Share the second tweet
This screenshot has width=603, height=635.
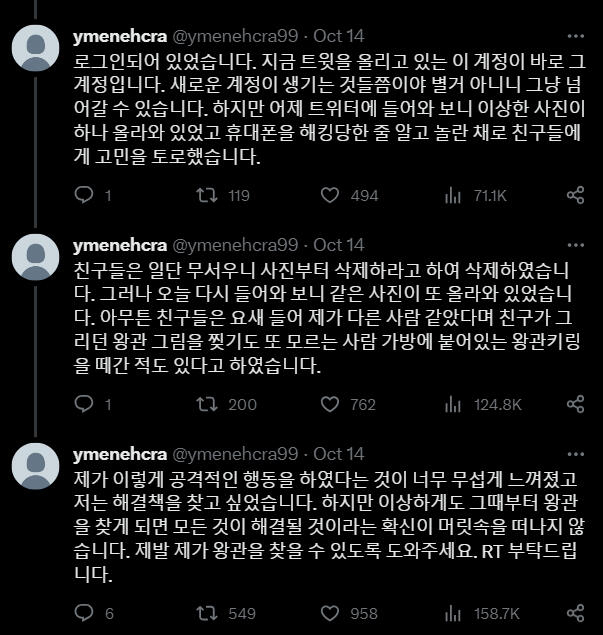[575, 404]
